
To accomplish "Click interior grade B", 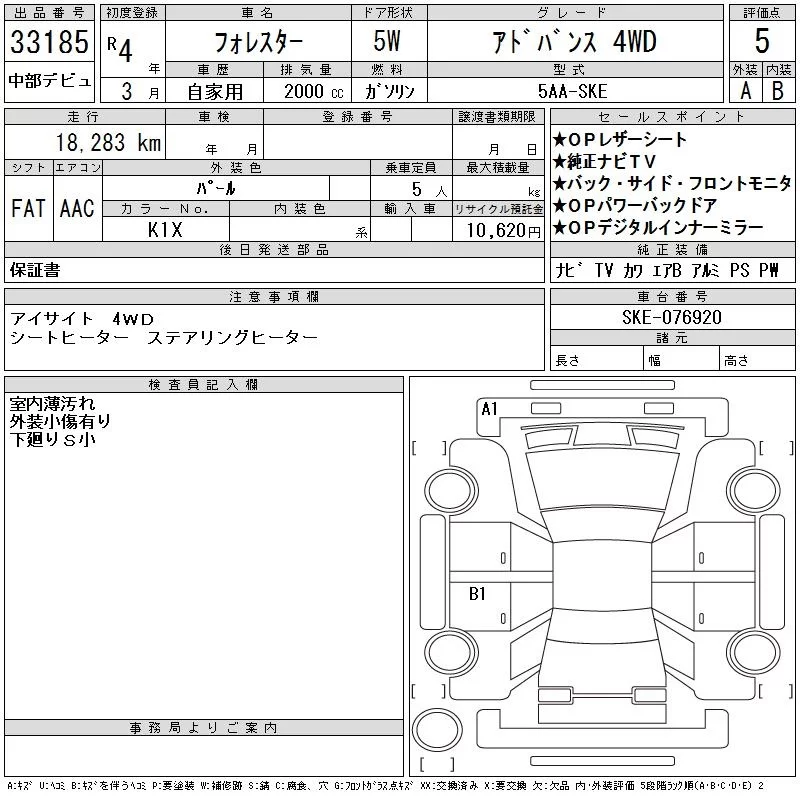I will (778, 91).
